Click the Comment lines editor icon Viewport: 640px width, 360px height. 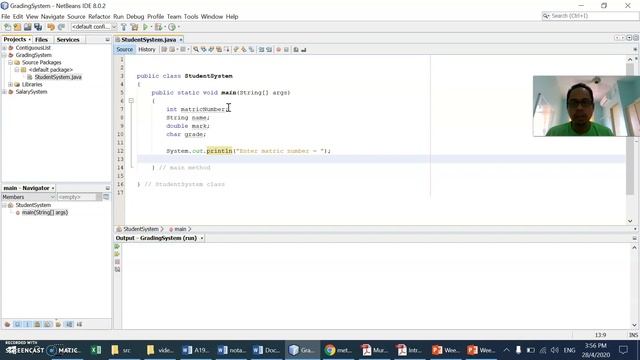click(x=296, y=49)
